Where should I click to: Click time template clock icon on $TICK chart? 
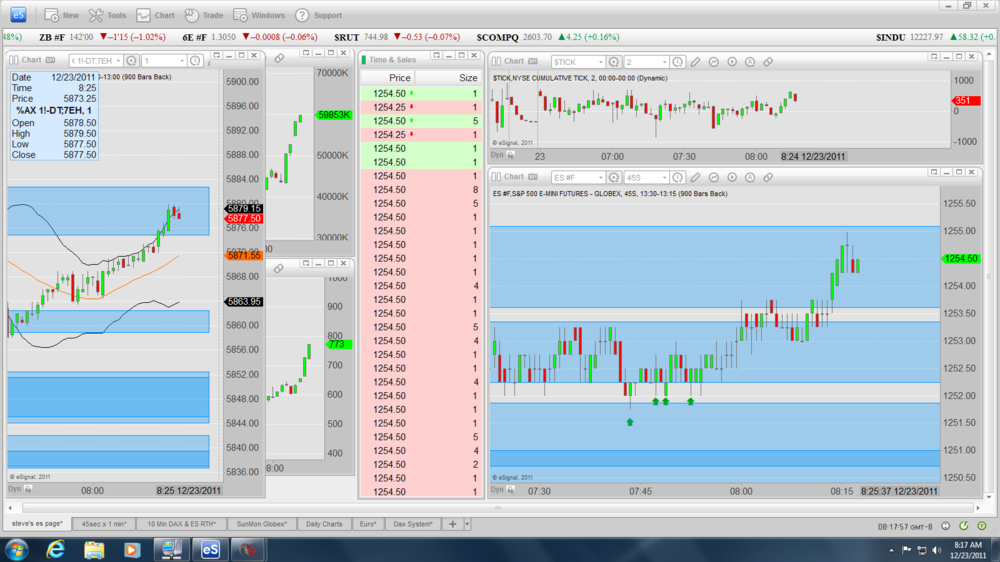[x=677, y=62]
